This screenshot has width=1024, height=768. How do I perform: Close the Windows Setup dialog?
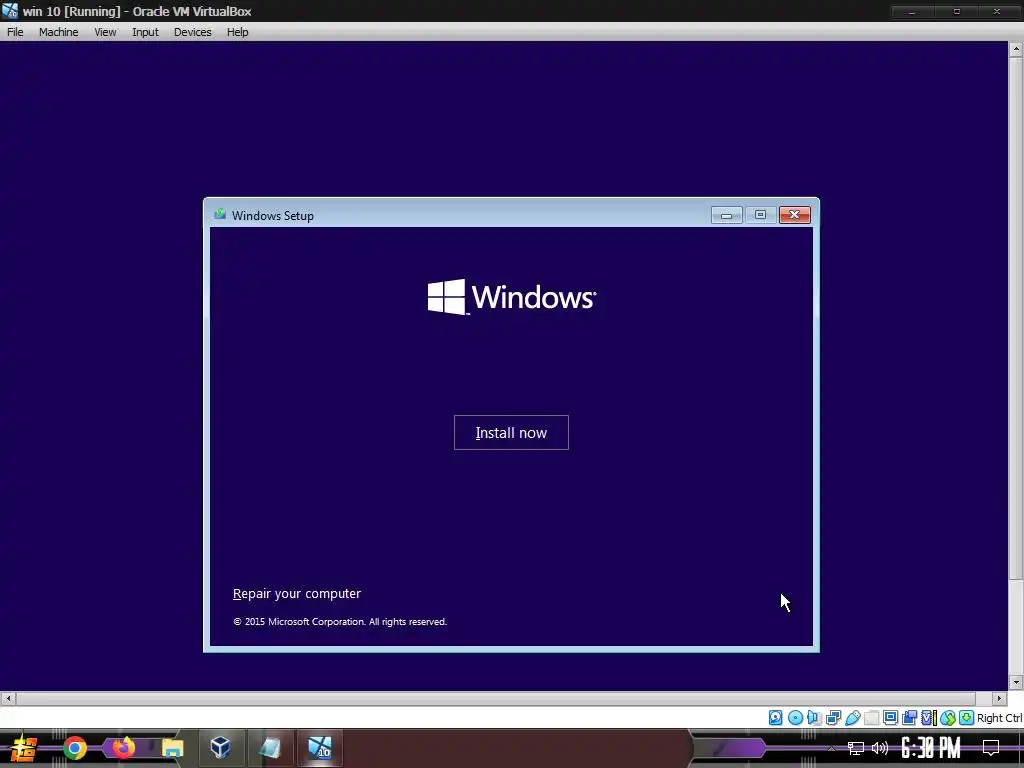[x=794, y=215]
